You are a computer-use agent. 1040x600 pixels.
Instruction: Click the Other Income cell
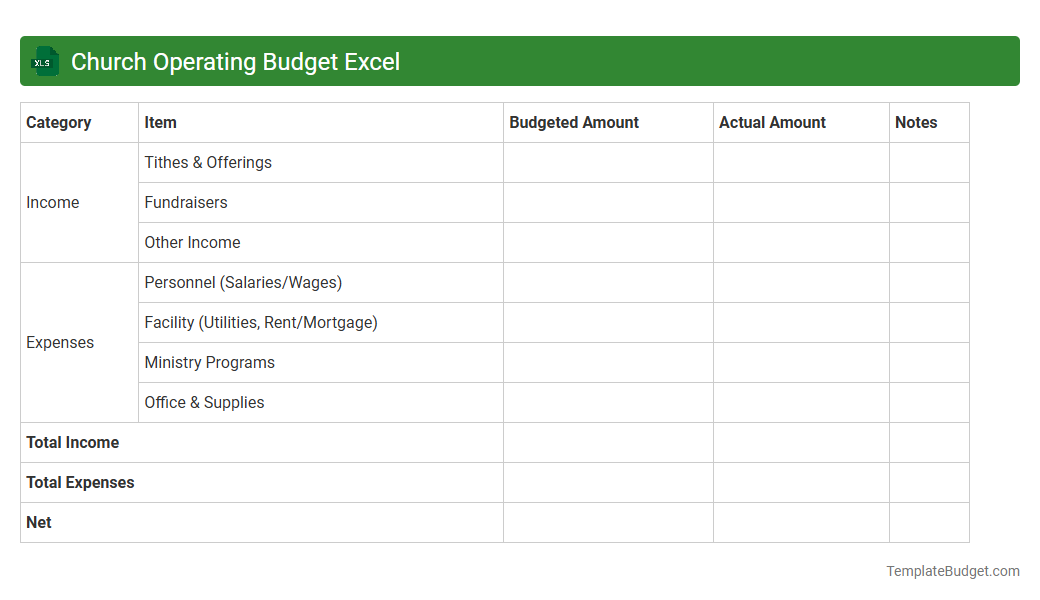tap(192, 242)
